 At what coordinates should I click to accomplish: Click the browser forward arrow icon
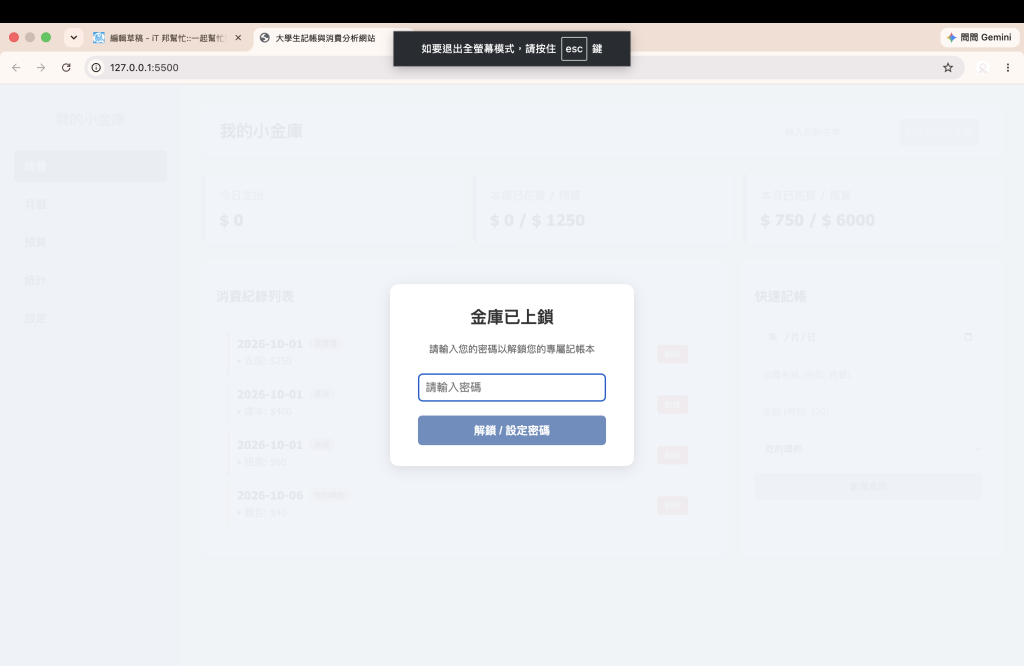tap(41, 67)
